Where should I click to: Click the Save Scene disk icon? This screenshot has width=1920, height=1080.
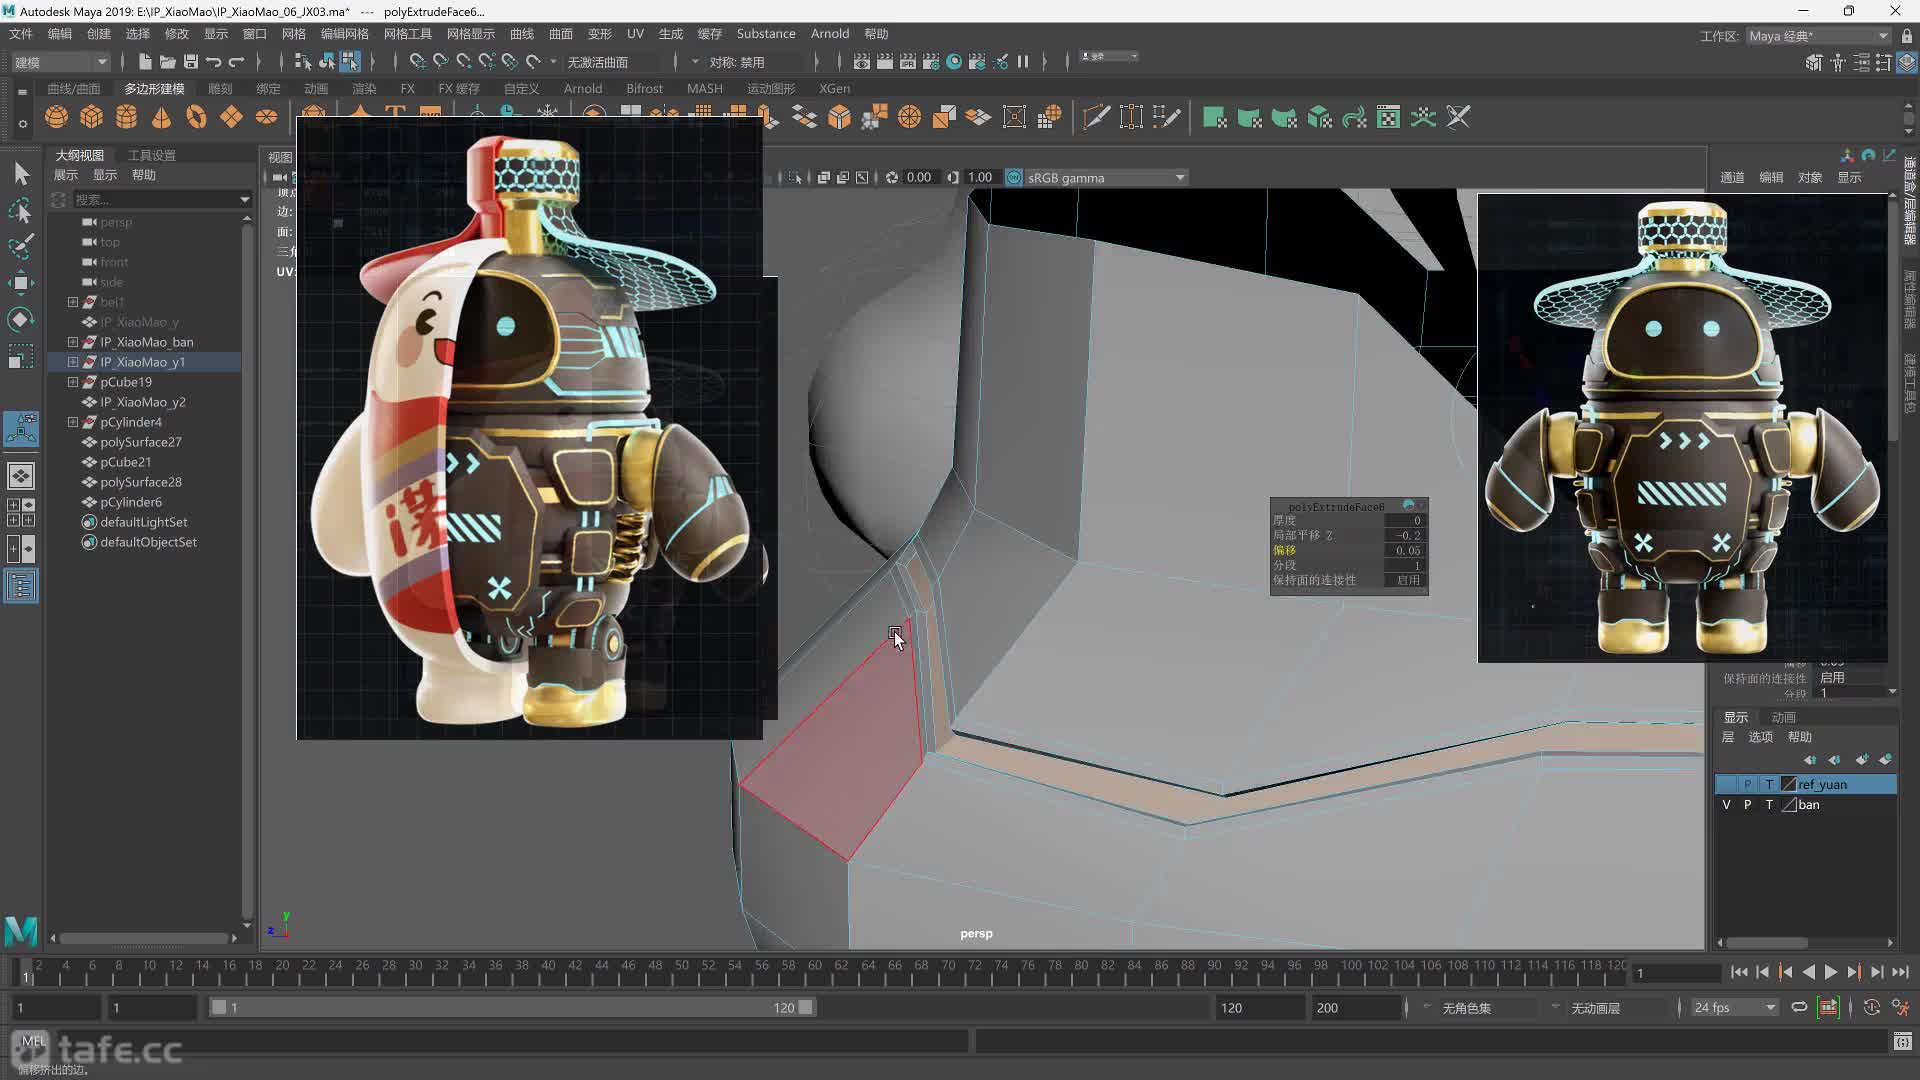click(191, 62)
